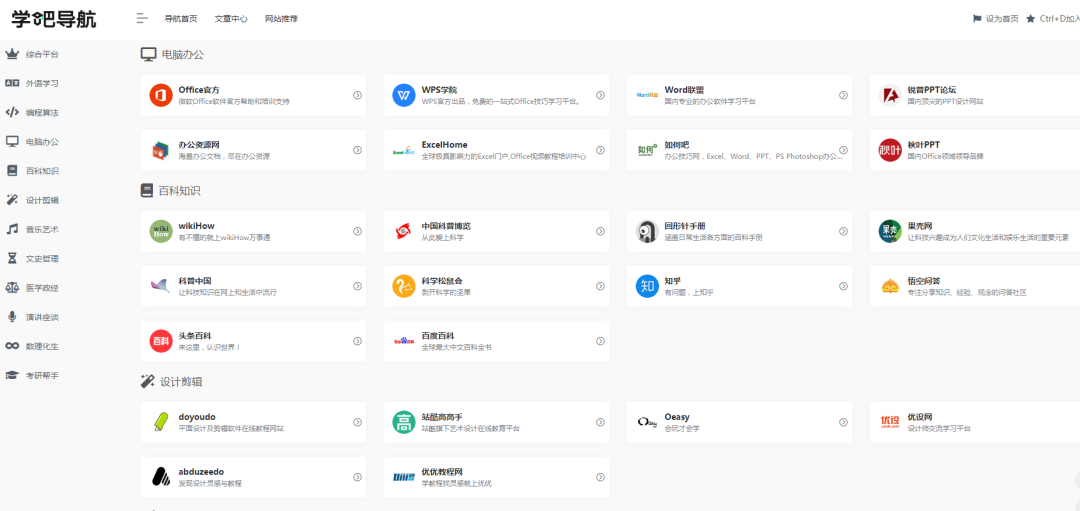The width and height of the screenshot is (1080, 511).
Task: Select 数理化生 in the sidebar
Action: 42,346
